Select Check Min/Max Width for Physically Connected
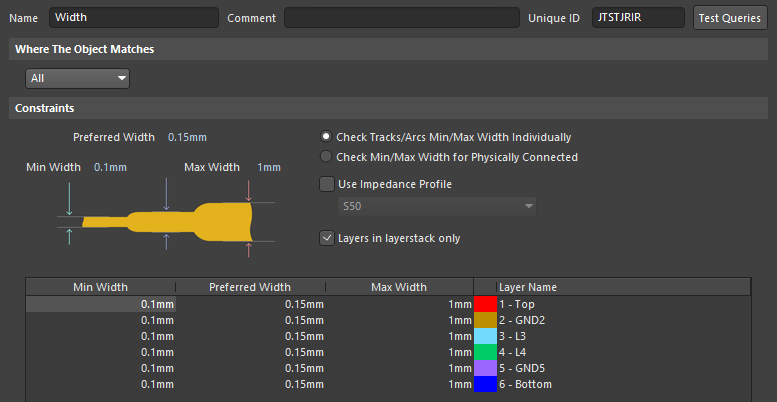The image size is (777, 402). point(326,157)
